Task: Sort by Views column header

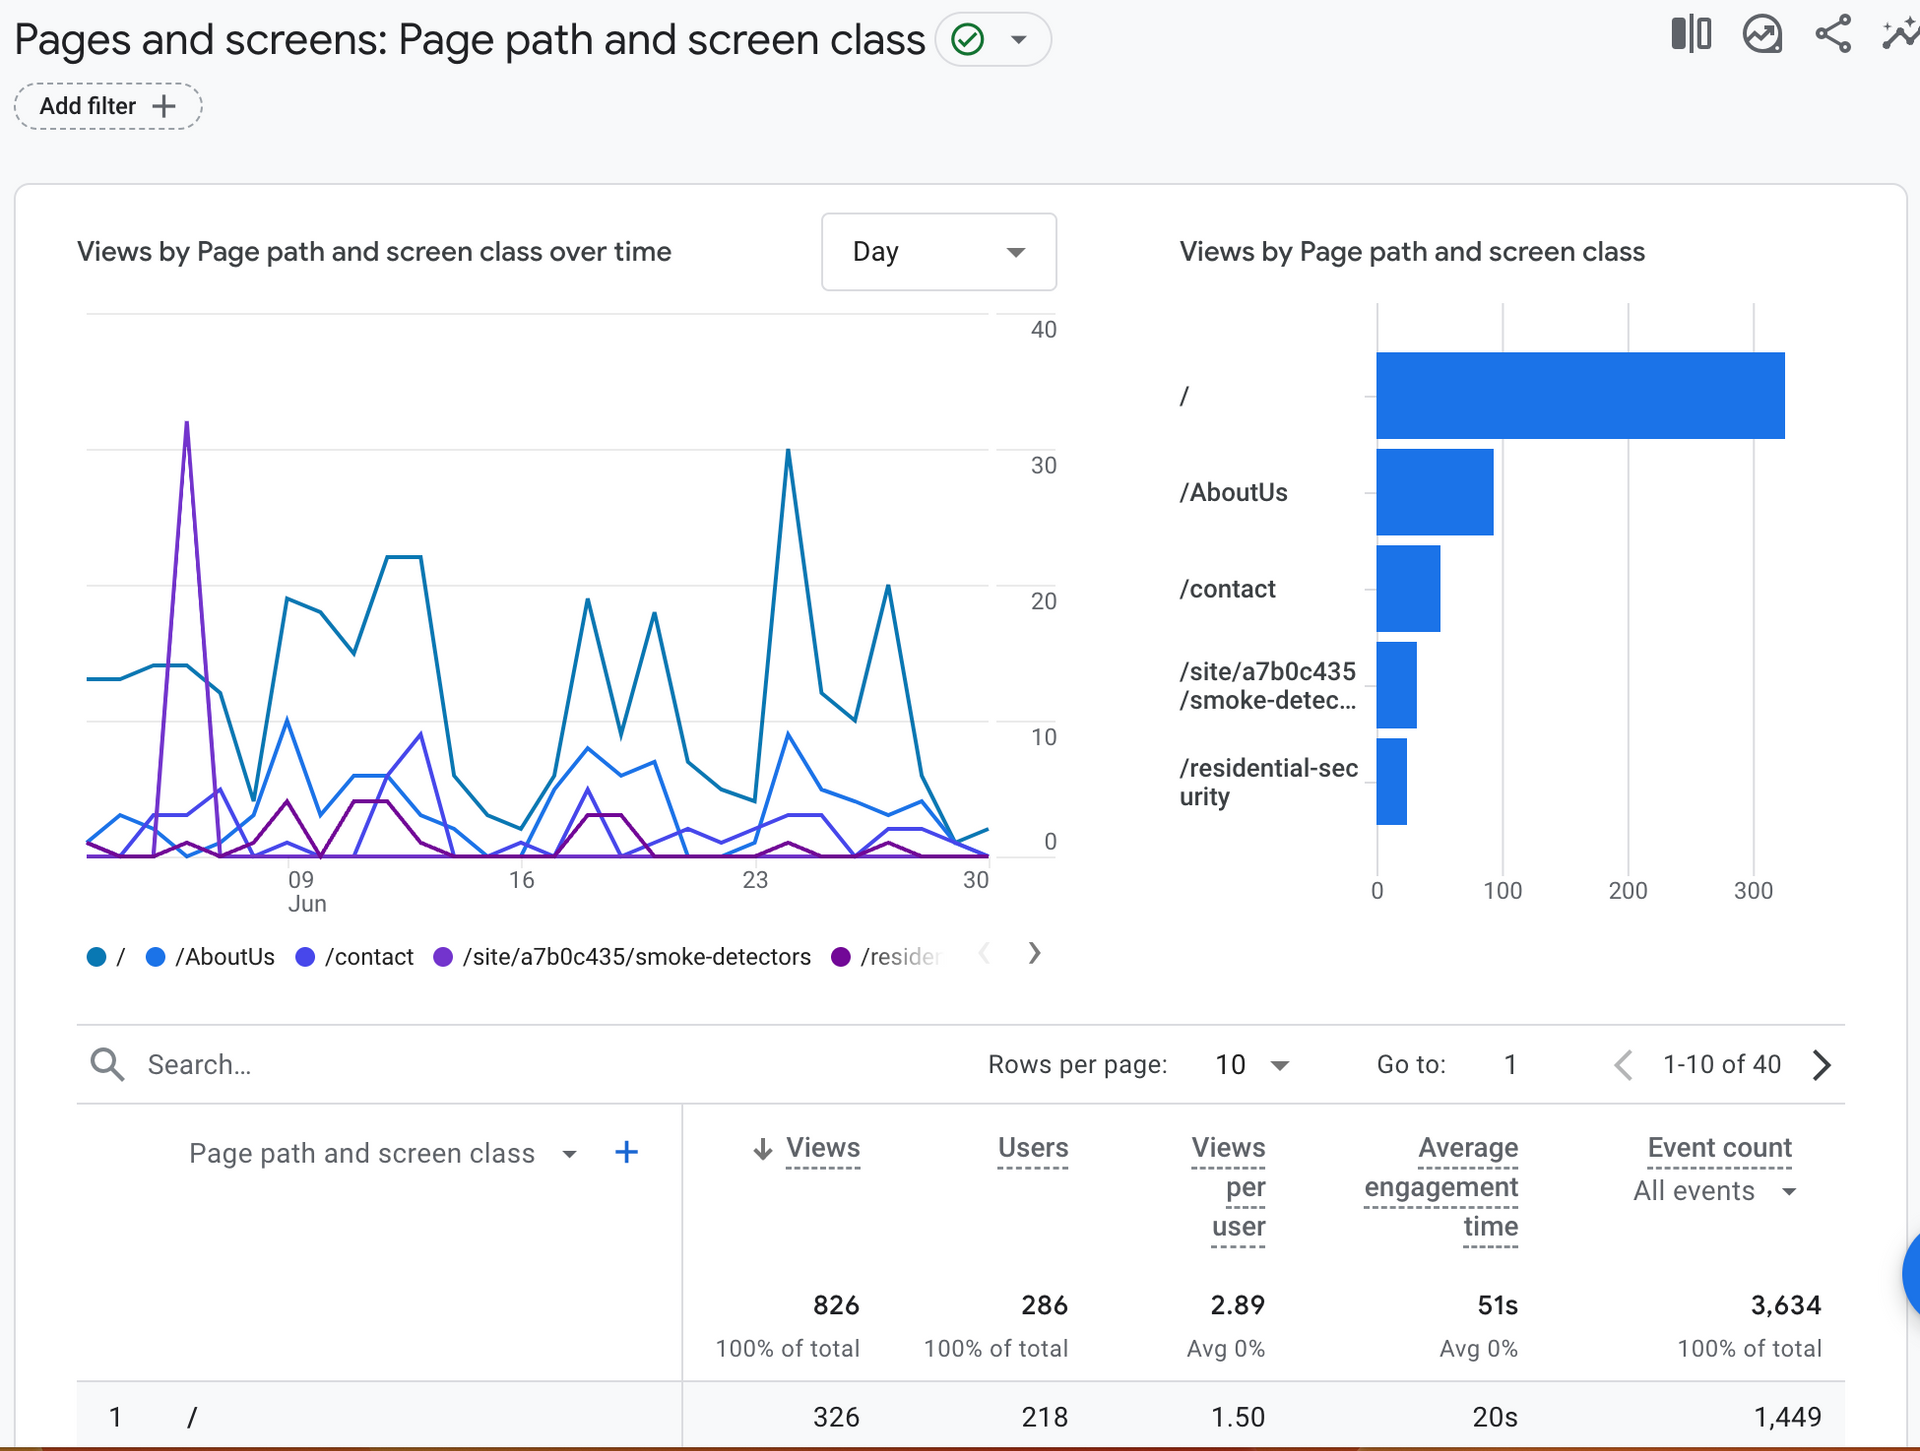Action: point(821,1148)
